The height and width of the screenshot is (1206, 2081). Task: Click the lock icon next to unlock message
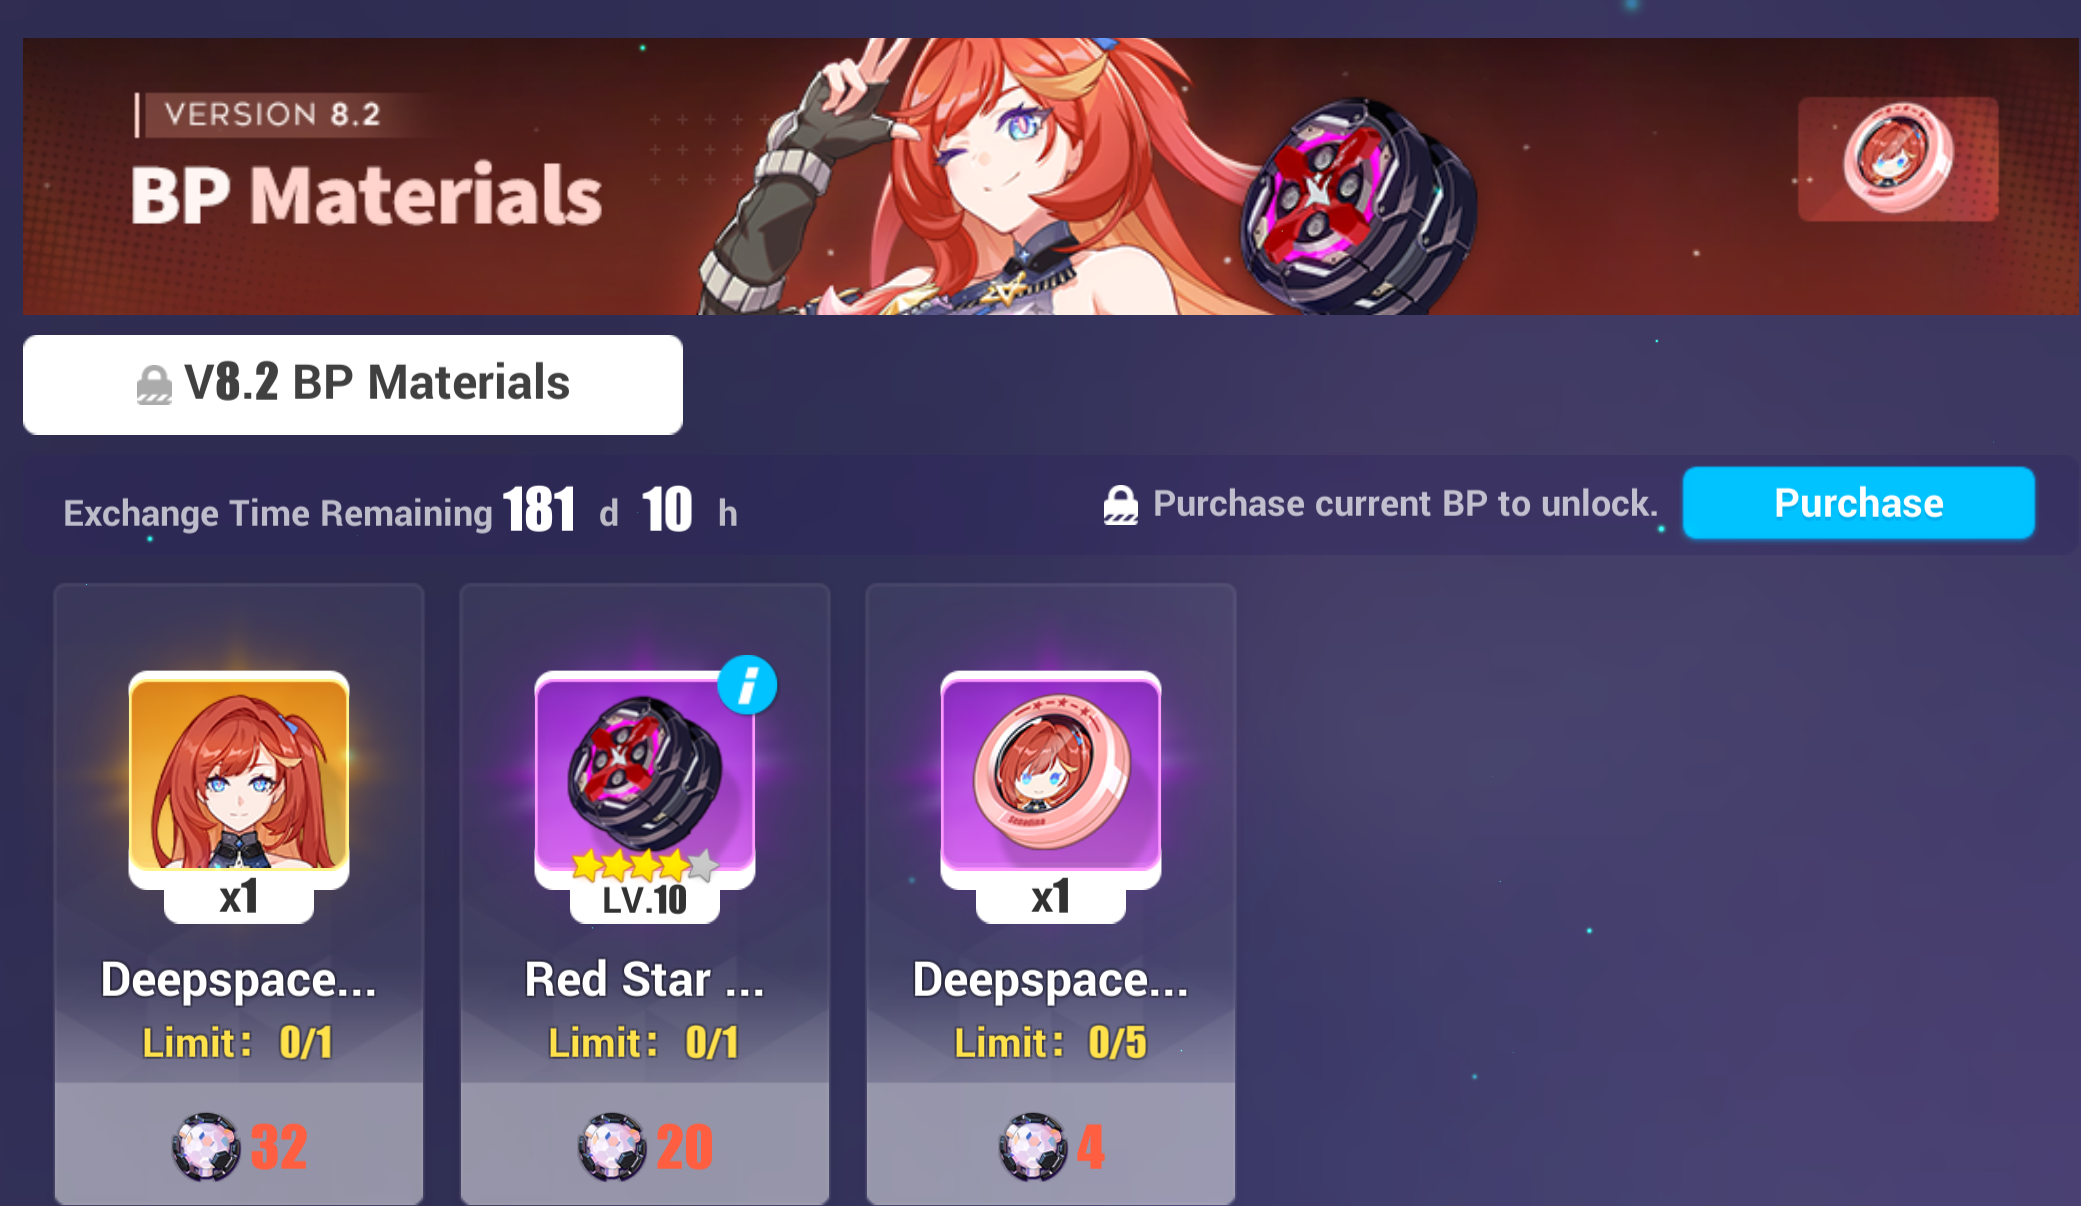click(1120, 505)
